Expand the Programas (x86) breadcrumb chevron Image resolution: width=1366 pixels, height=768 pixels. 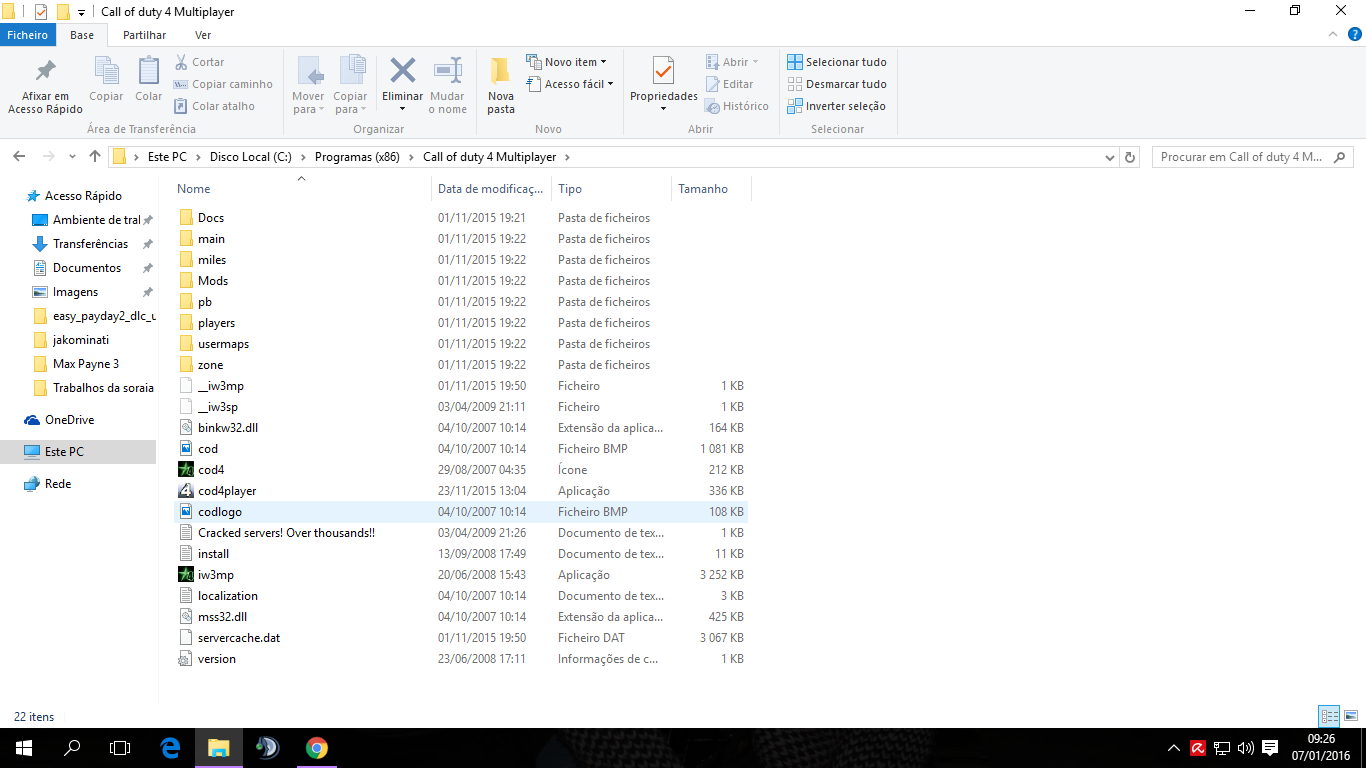[x=410, y=157]
